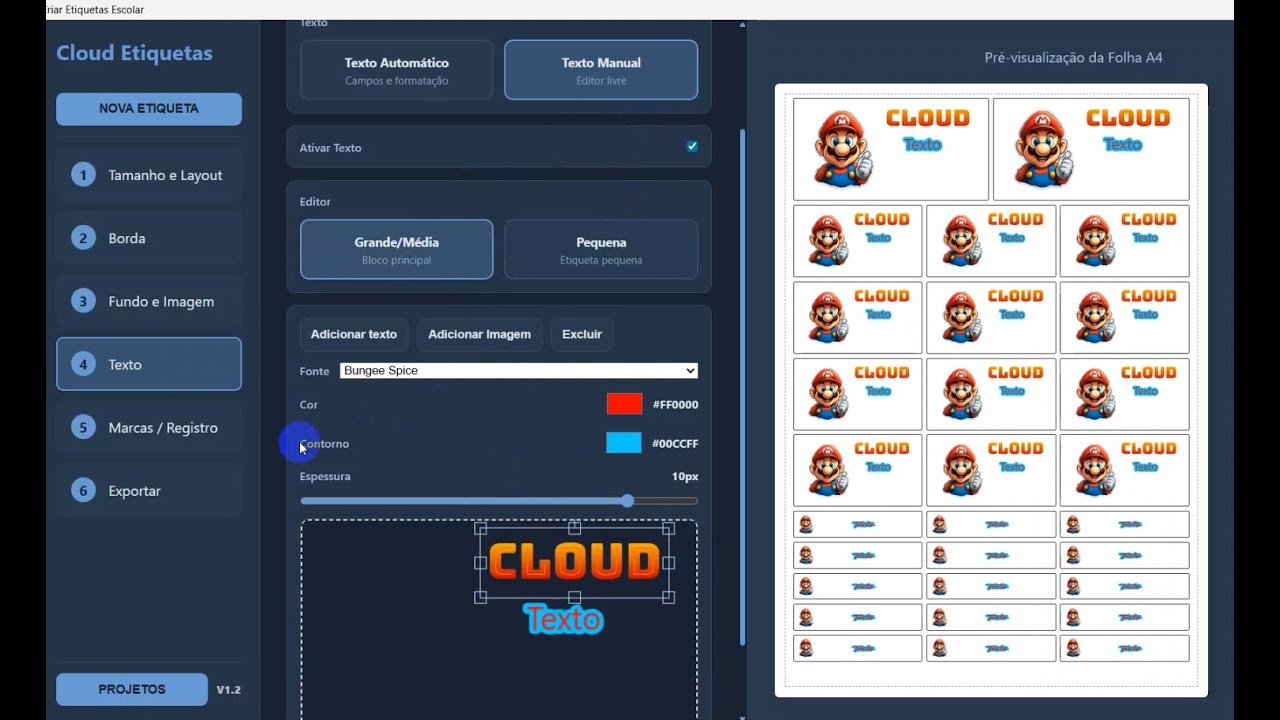The height and width of the screenshot is (720, 1280).
Task: Open the PROJETOS button
Action: [x=132, y=689]
